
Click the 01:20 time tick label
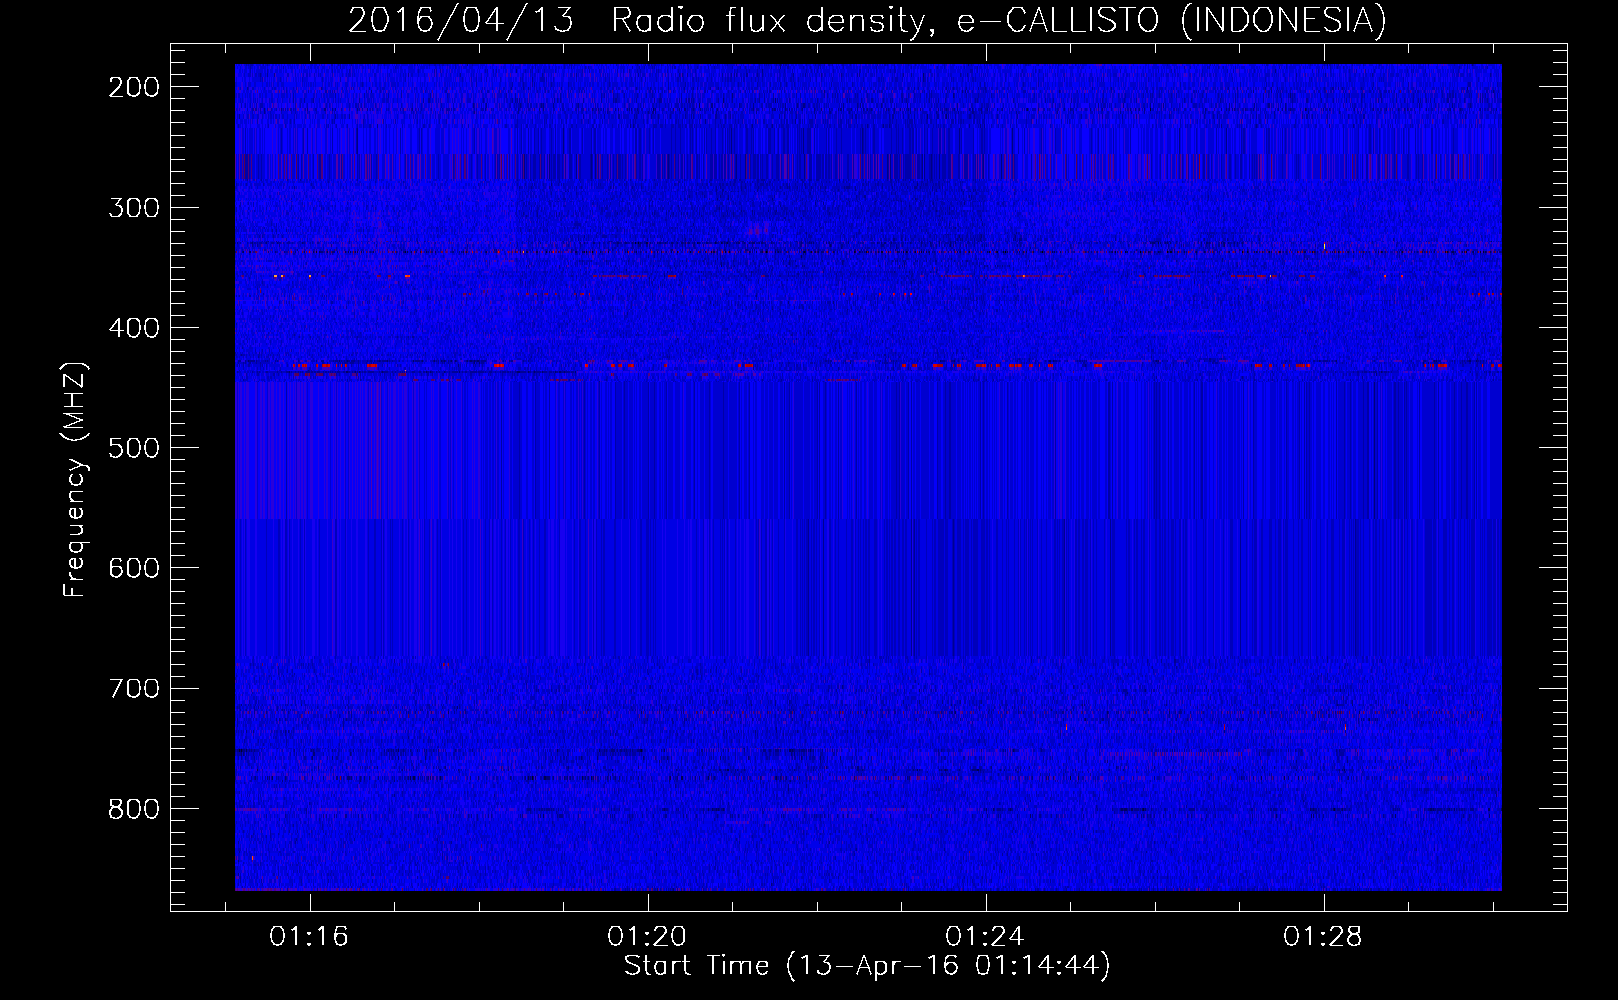tap(647, 936)
